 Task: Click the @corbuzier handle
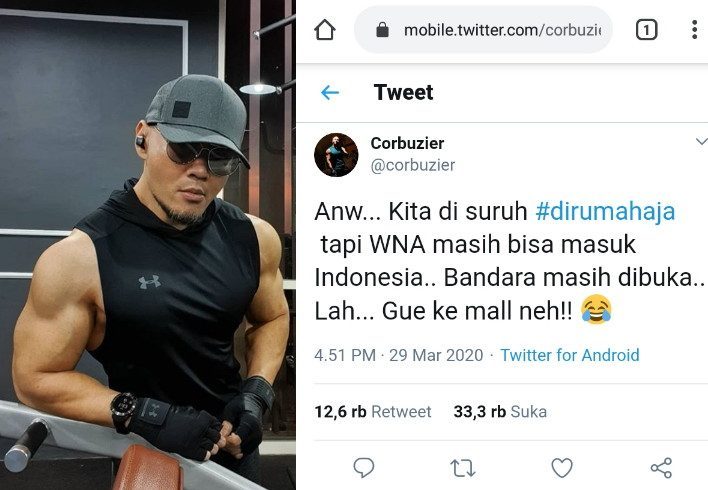[x=413, y=165]
